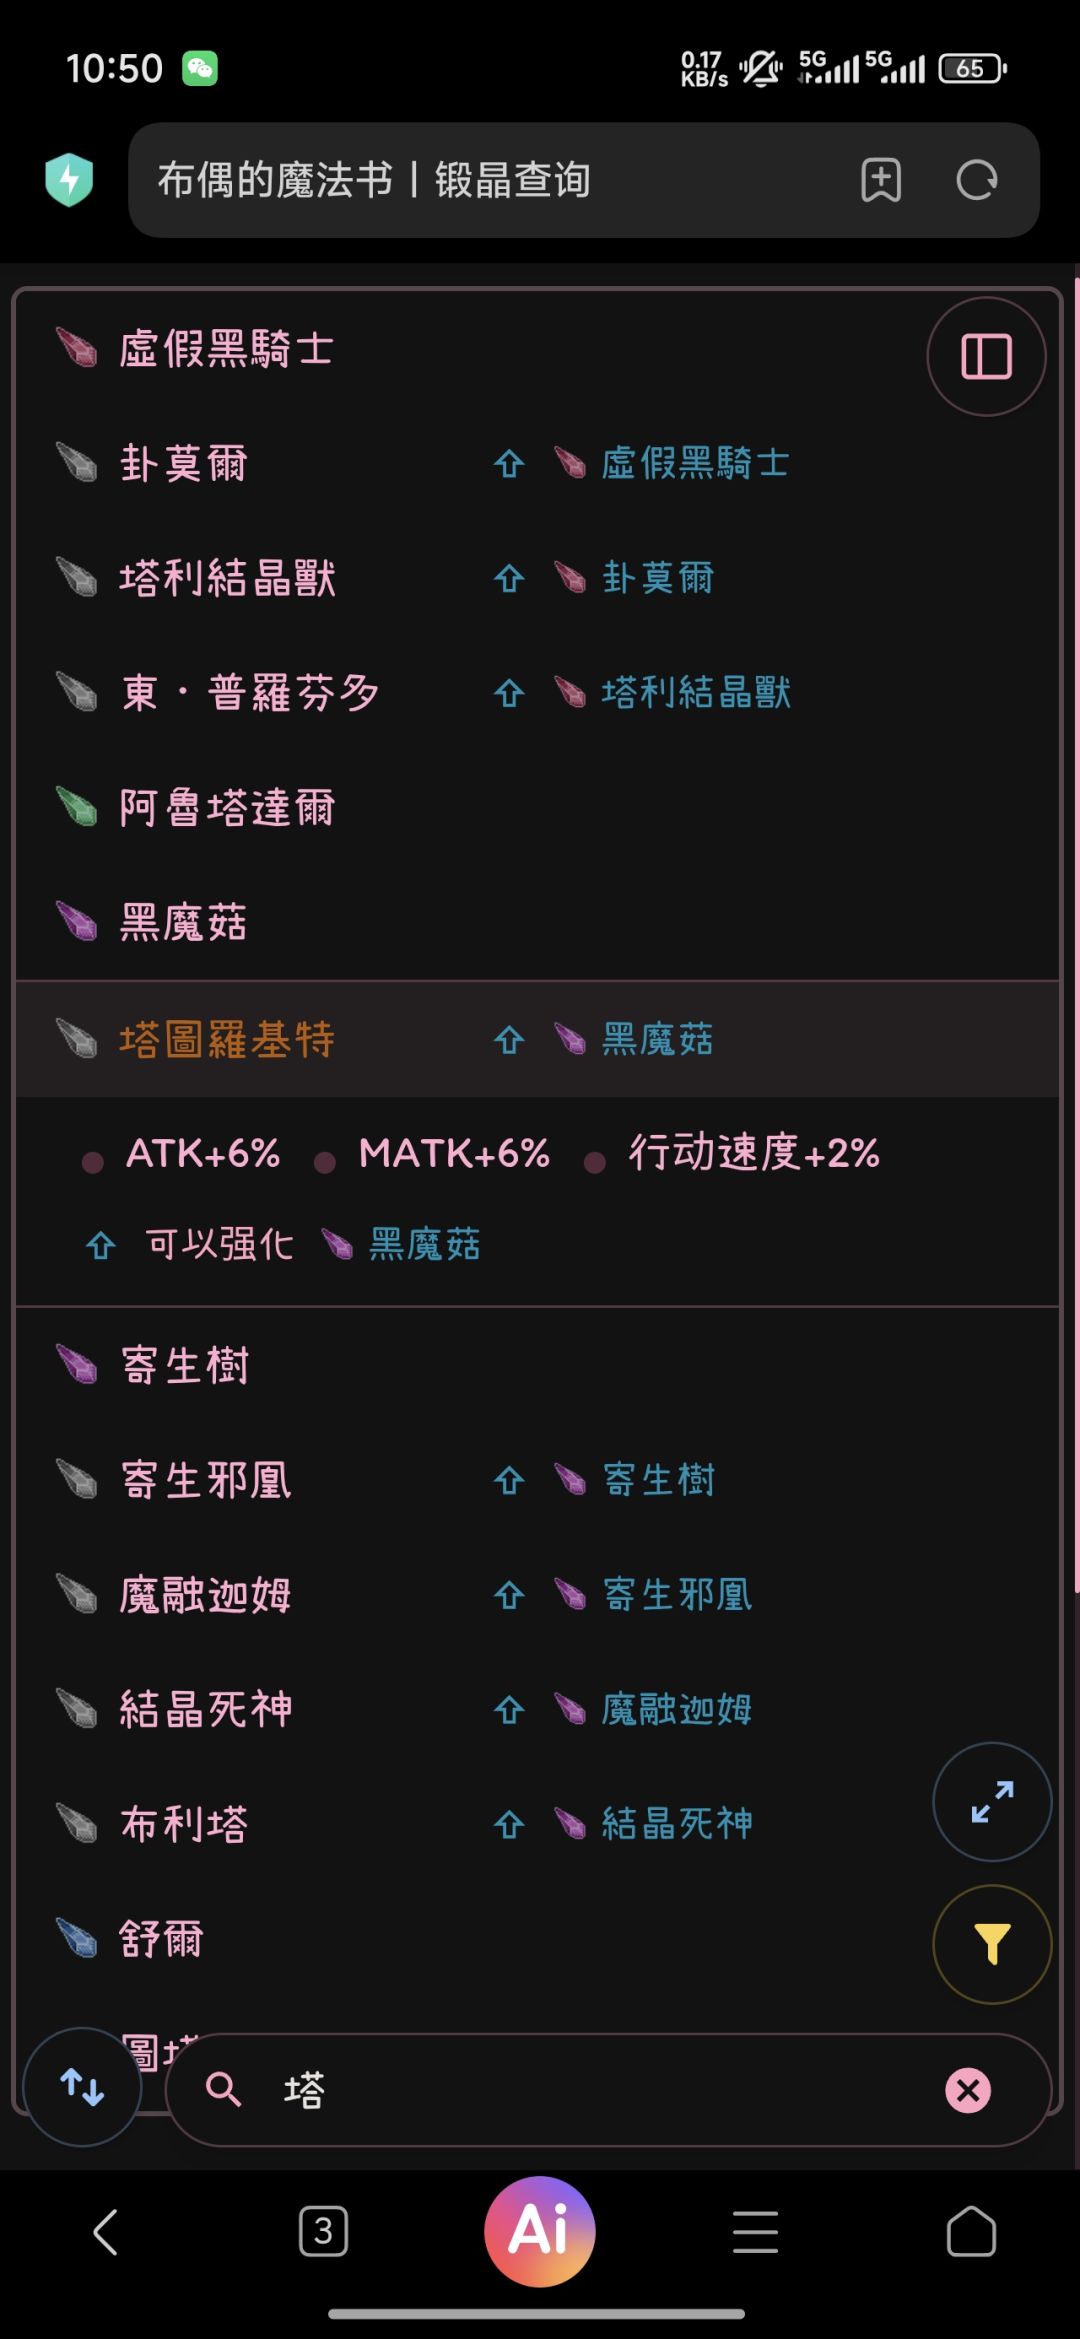
Task: Open the browser tabs switcher
Action: [x=323, y=2231]
